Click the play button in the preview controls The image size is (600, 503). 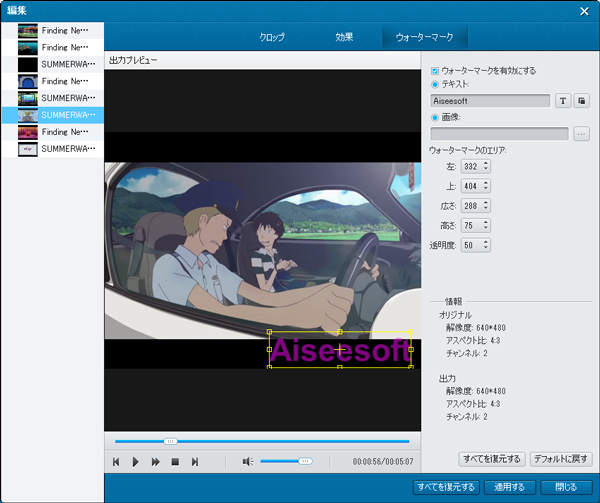click(x=136, y=462)
